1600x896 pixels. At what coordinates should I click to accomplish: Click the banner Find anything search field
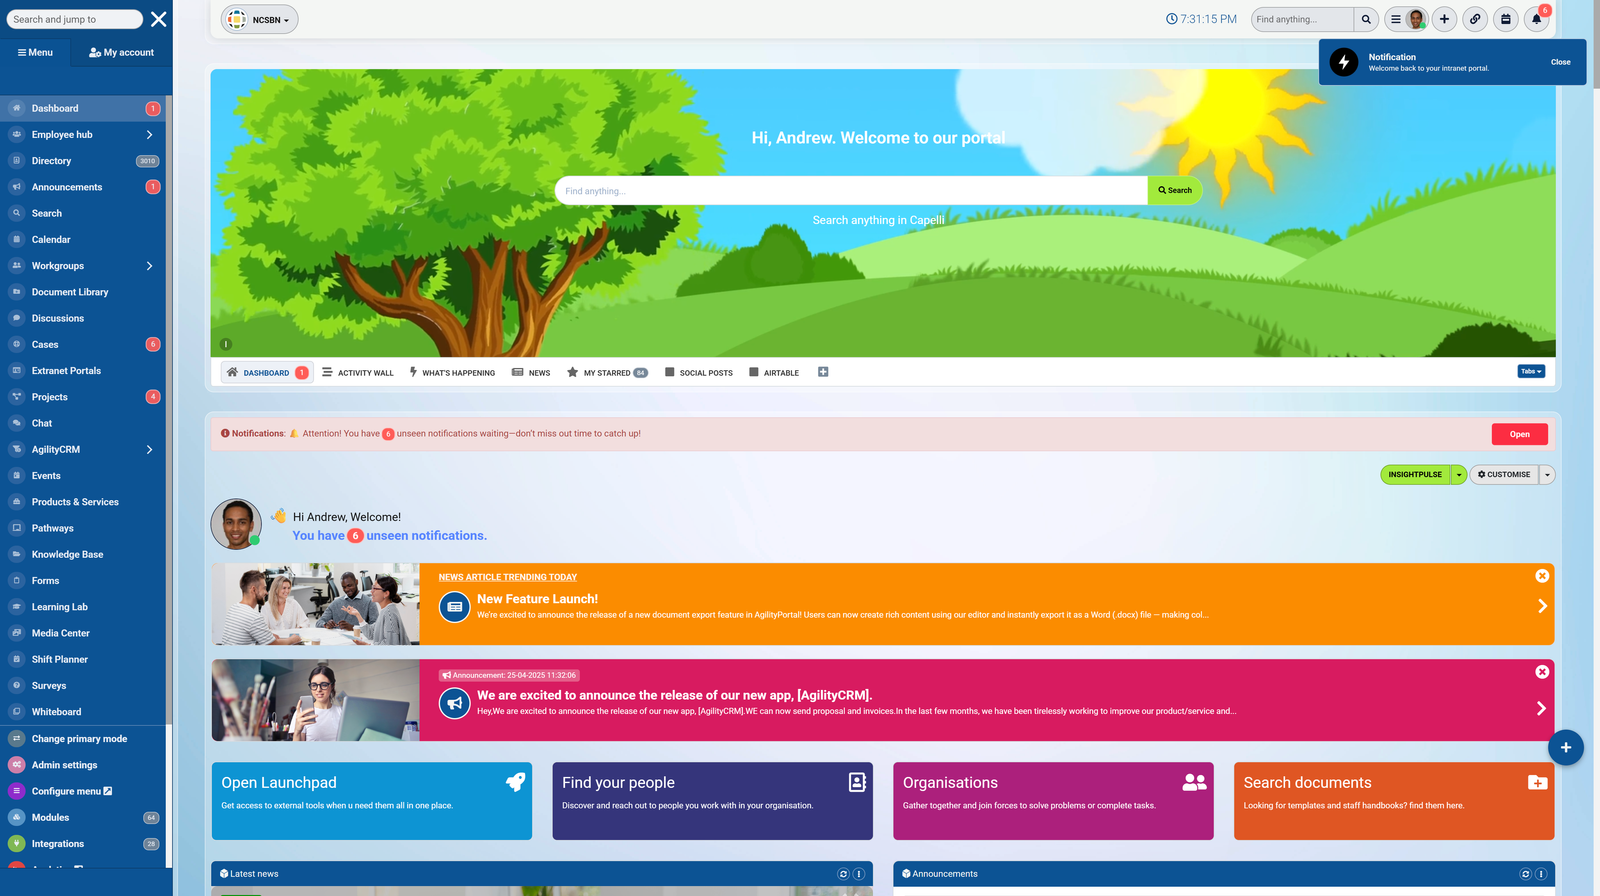[850, 191]
